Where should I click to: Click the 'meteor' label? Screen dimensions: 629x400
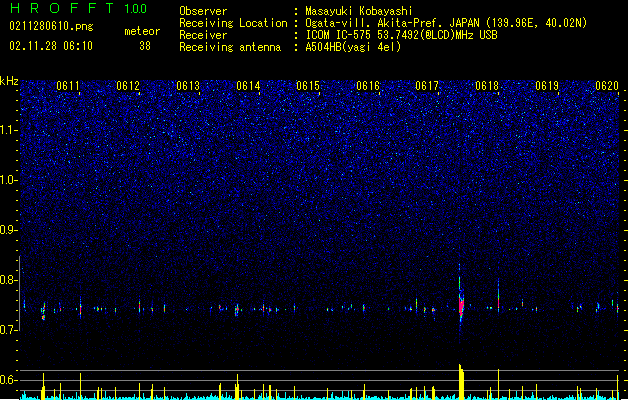tap(142, 31)
